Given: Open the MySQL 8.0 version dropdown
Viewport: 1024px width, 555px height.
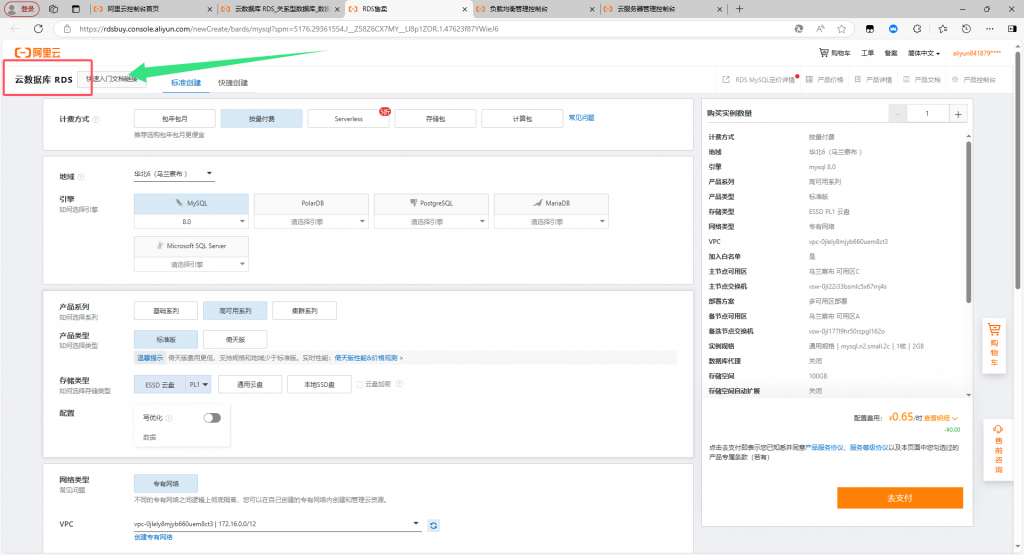Looking at the screenshot, I should click(190, 221).
